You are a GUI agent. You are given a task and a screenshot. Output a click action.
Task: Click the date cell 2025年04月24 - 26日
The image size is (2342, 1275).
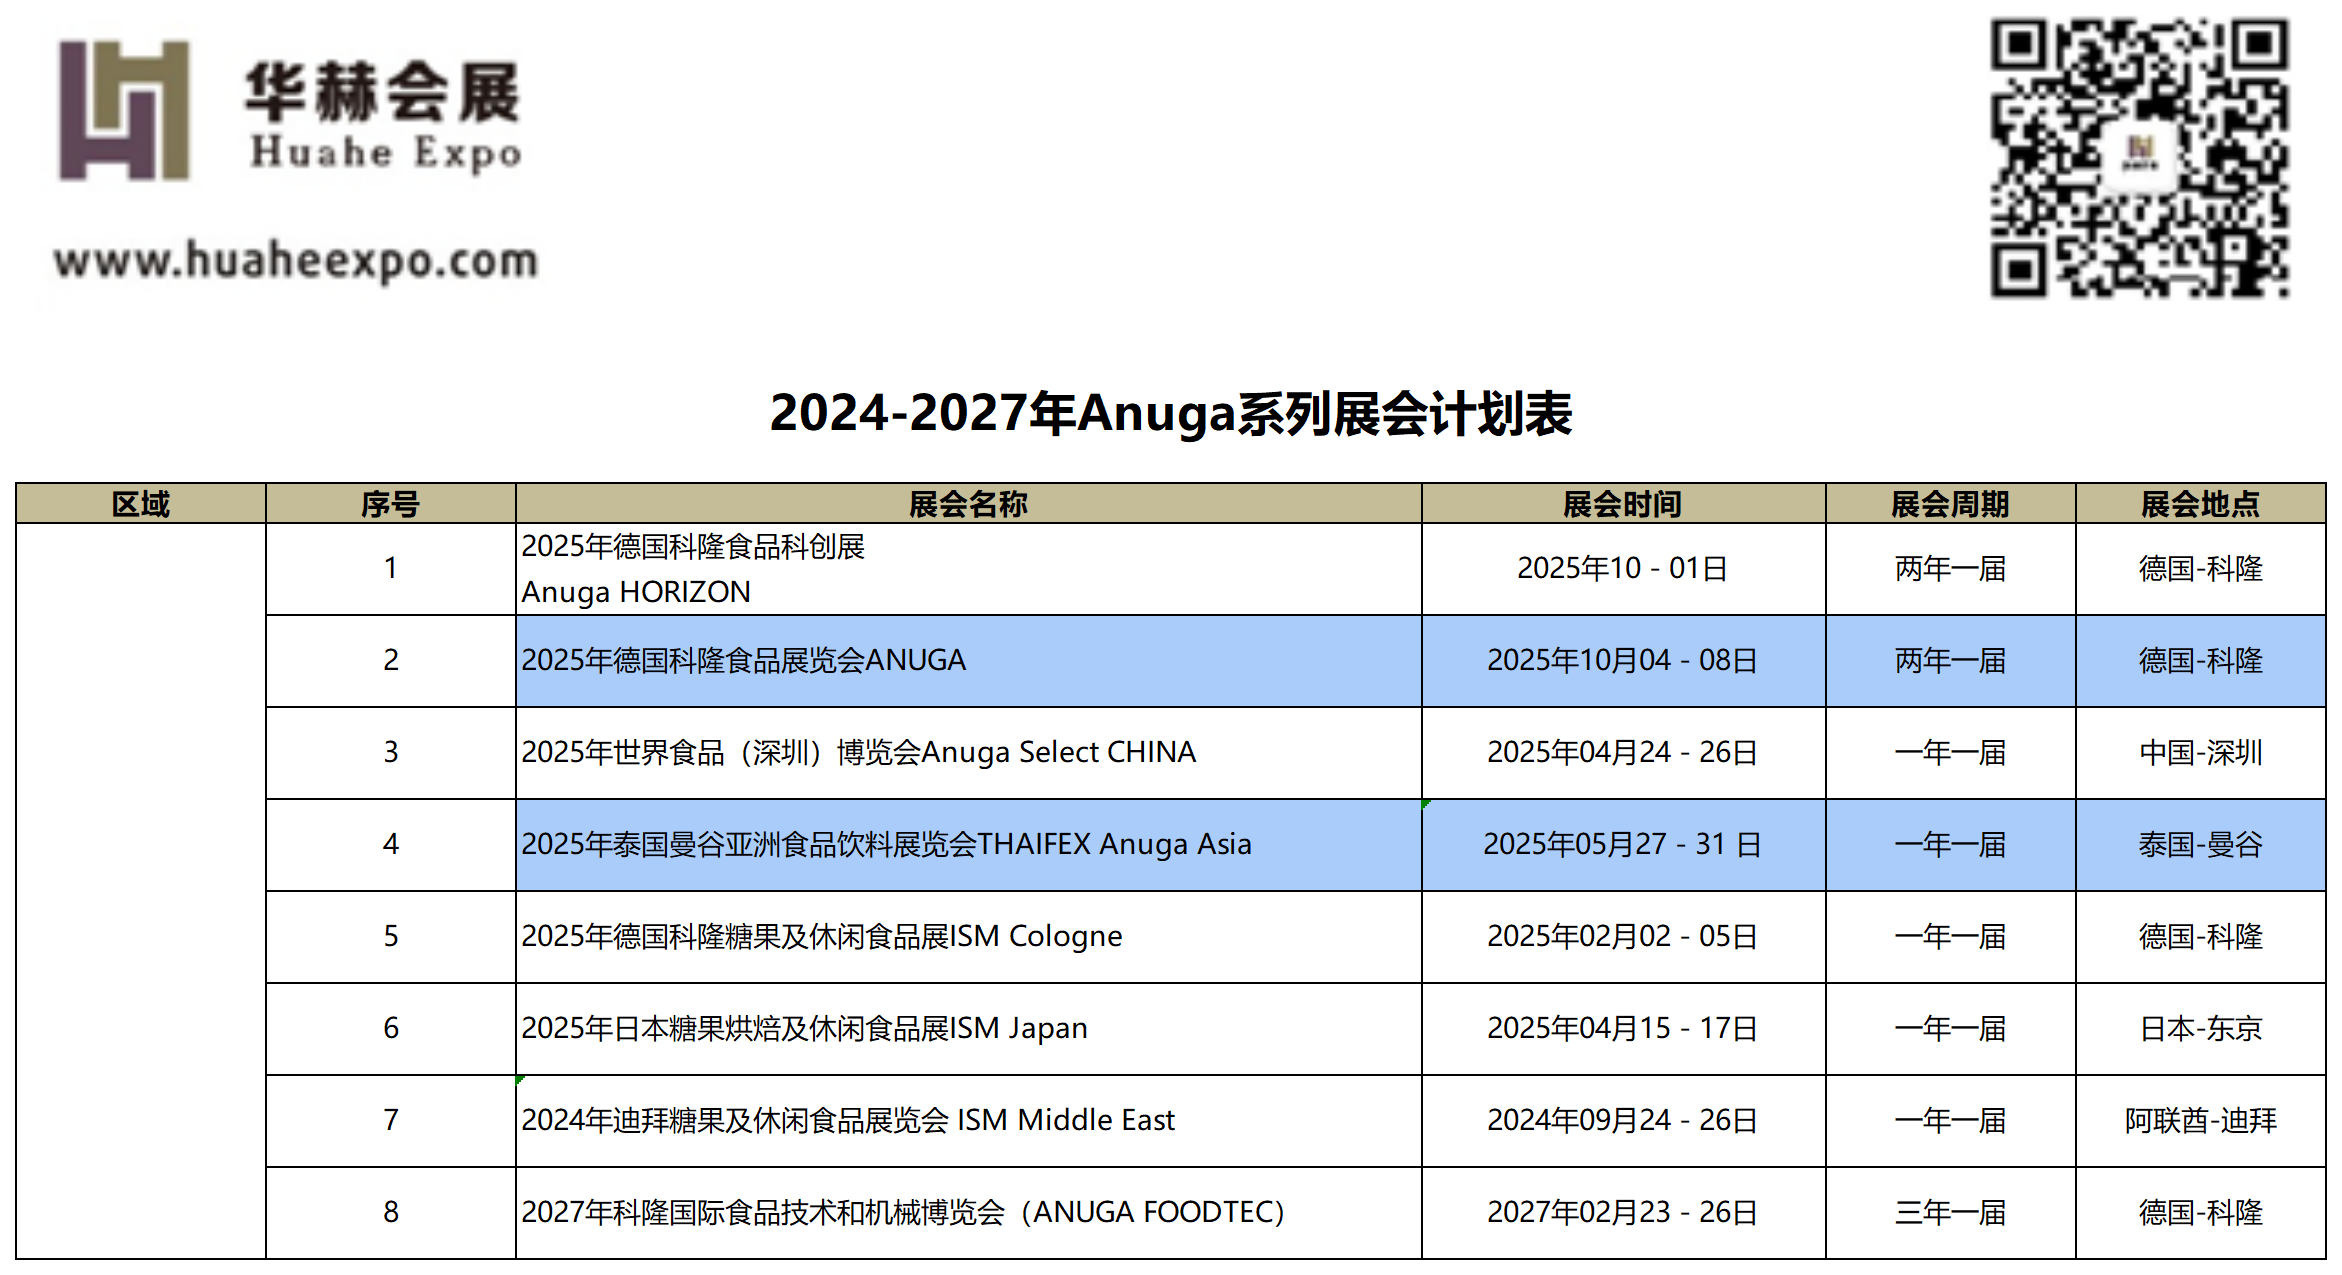pyautogui.click(x=1624, y=753)
